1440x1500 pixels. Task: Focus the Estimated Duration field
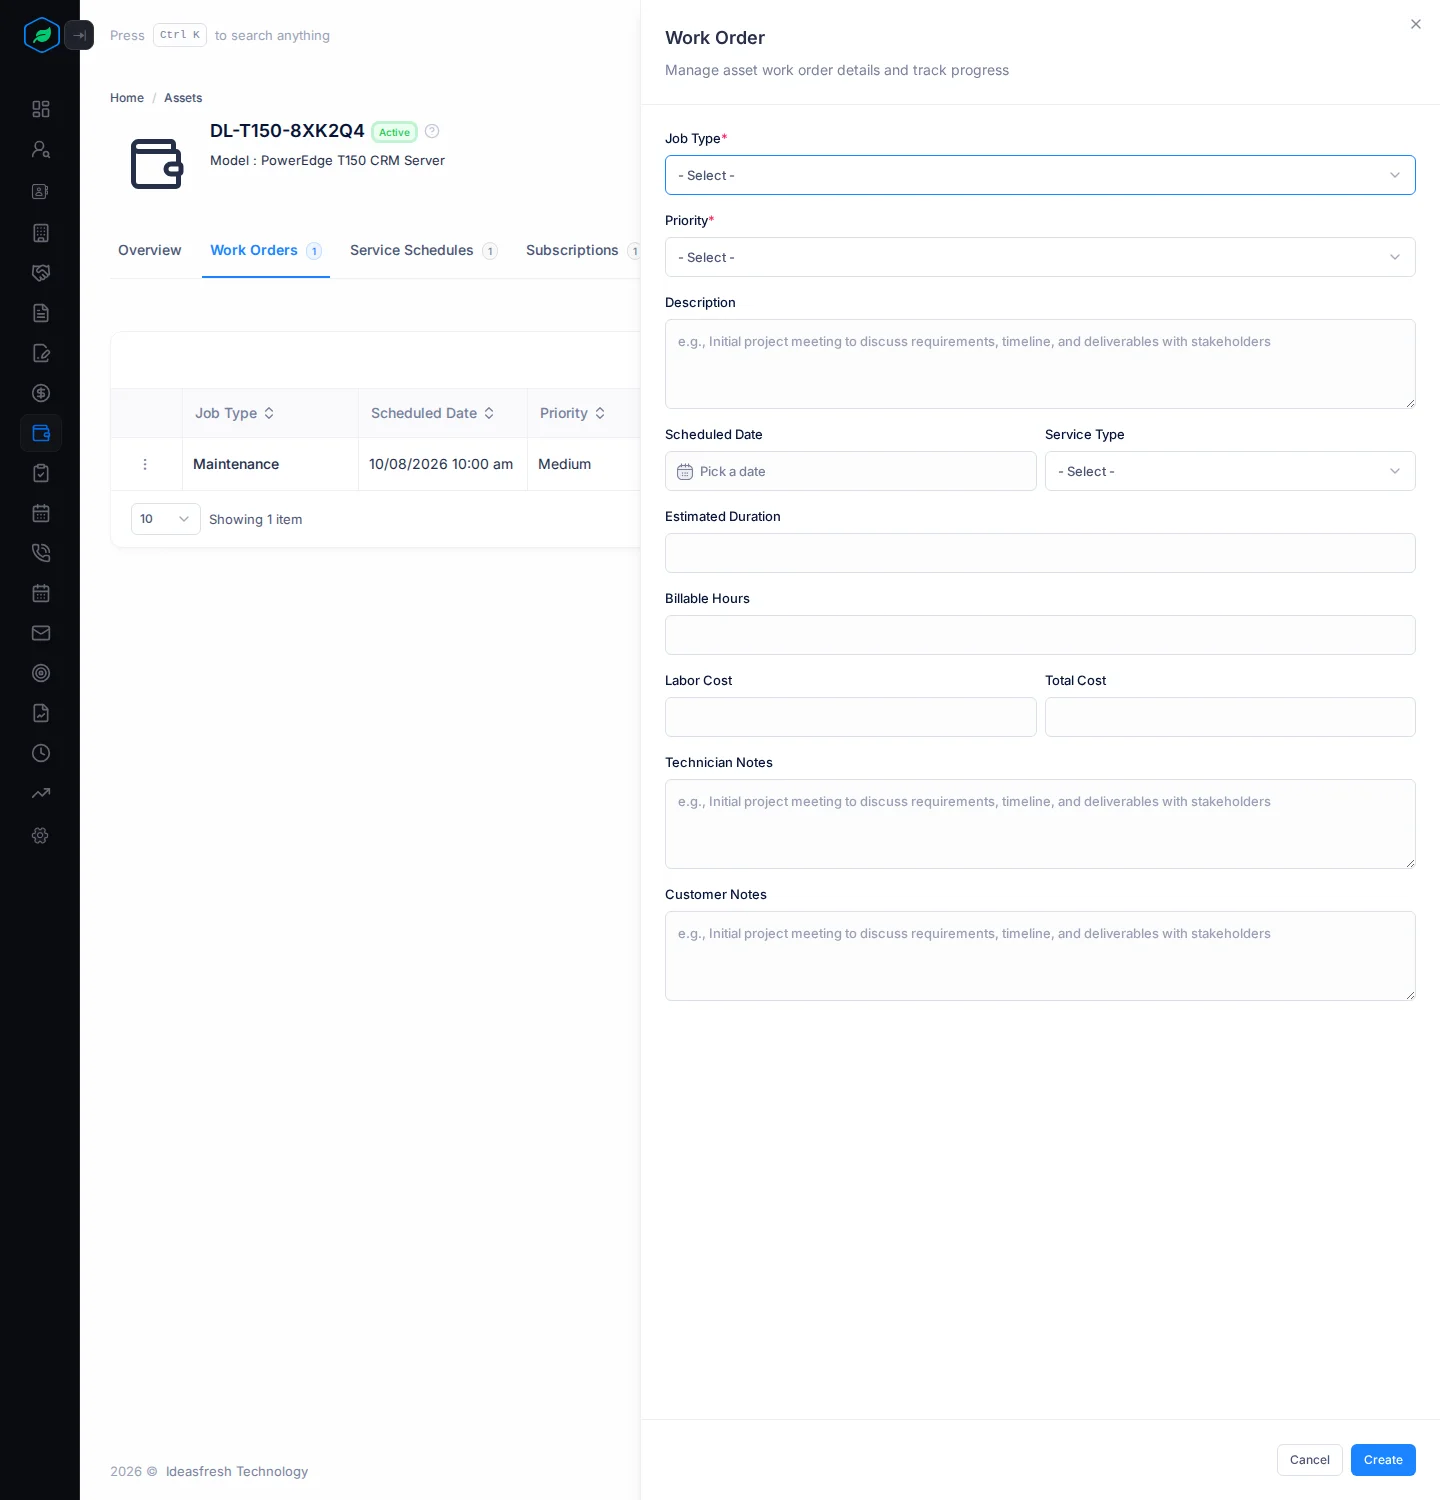tap(1040, 553)
